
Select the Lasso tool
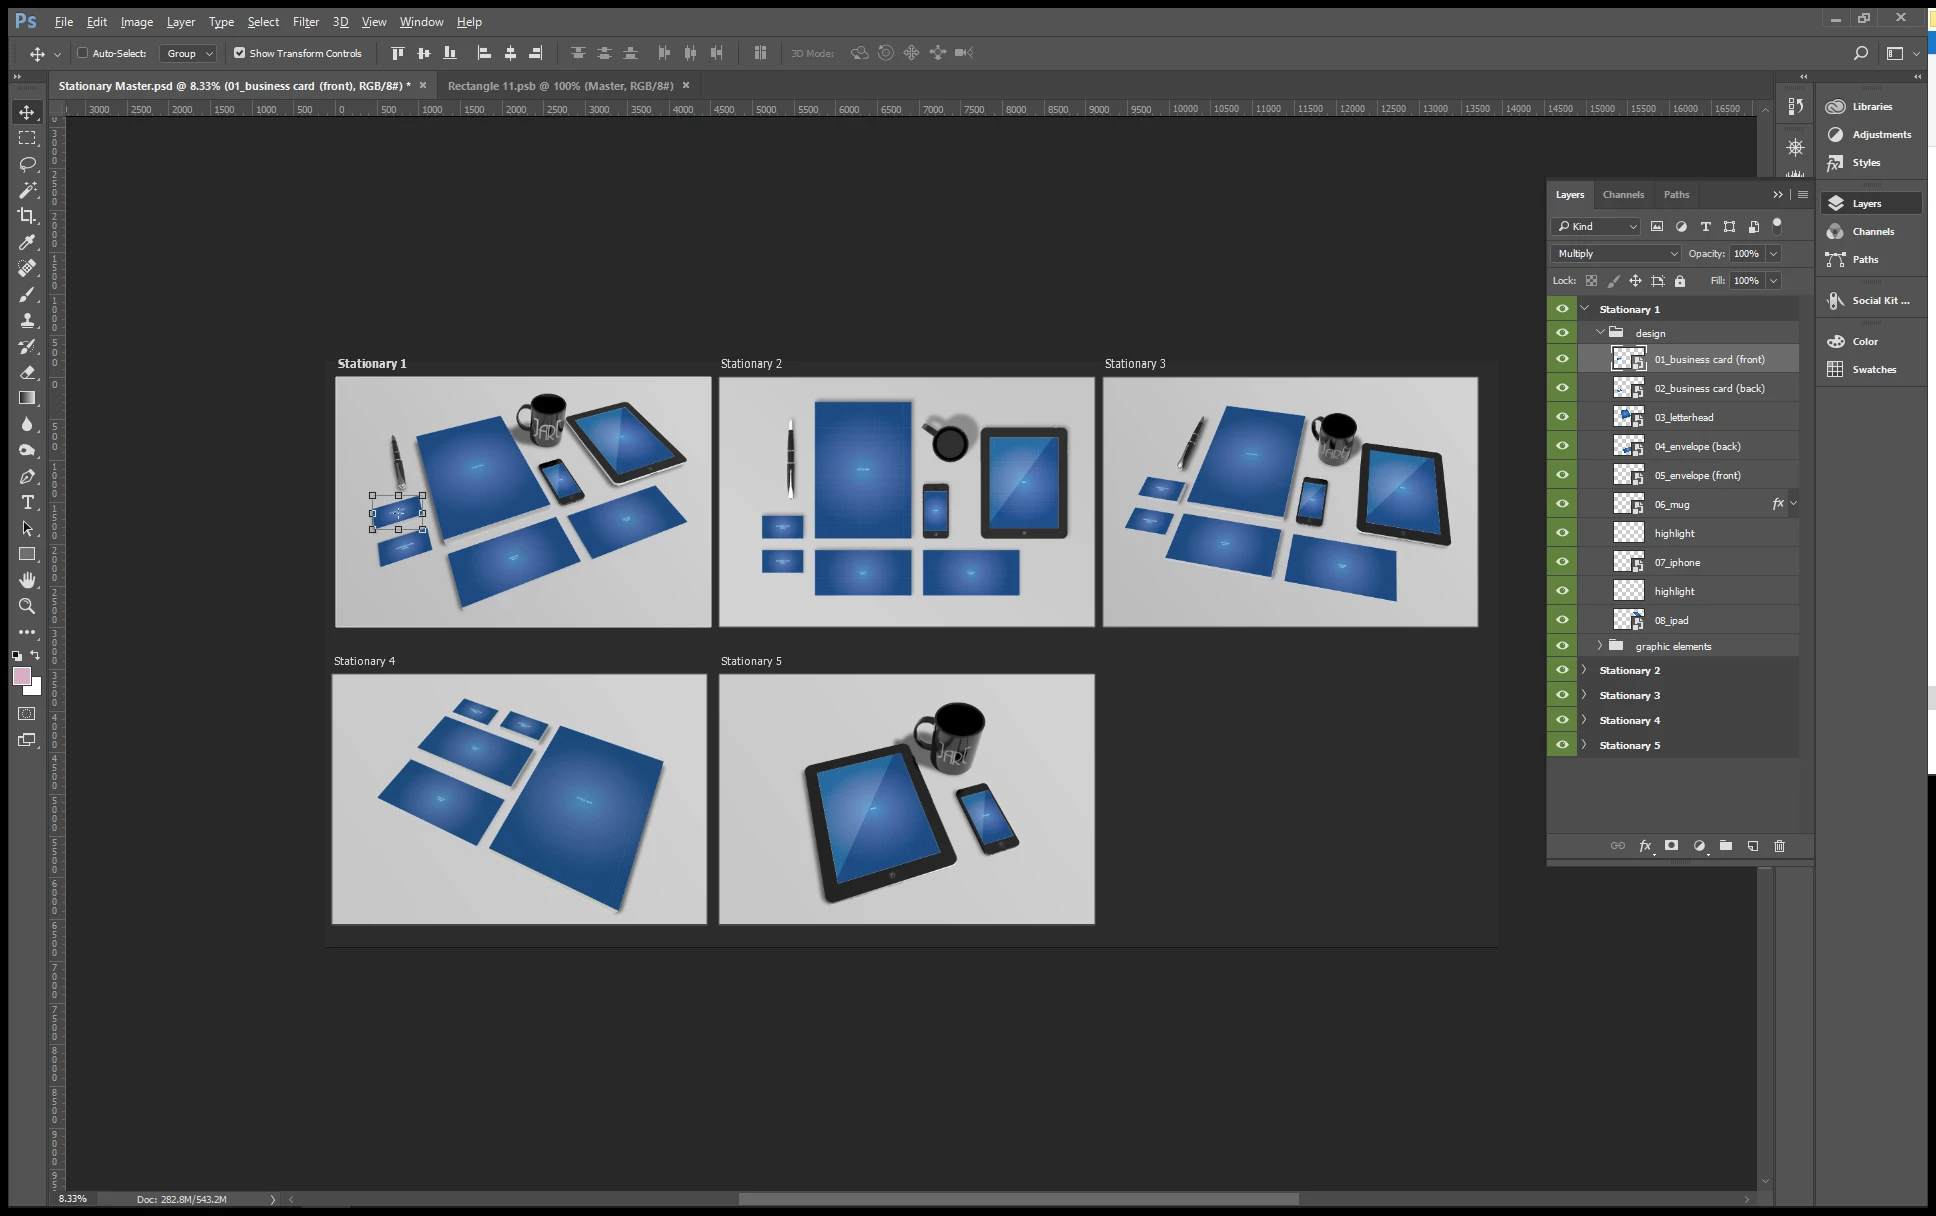pyautogui.click(x=27, y=163)
